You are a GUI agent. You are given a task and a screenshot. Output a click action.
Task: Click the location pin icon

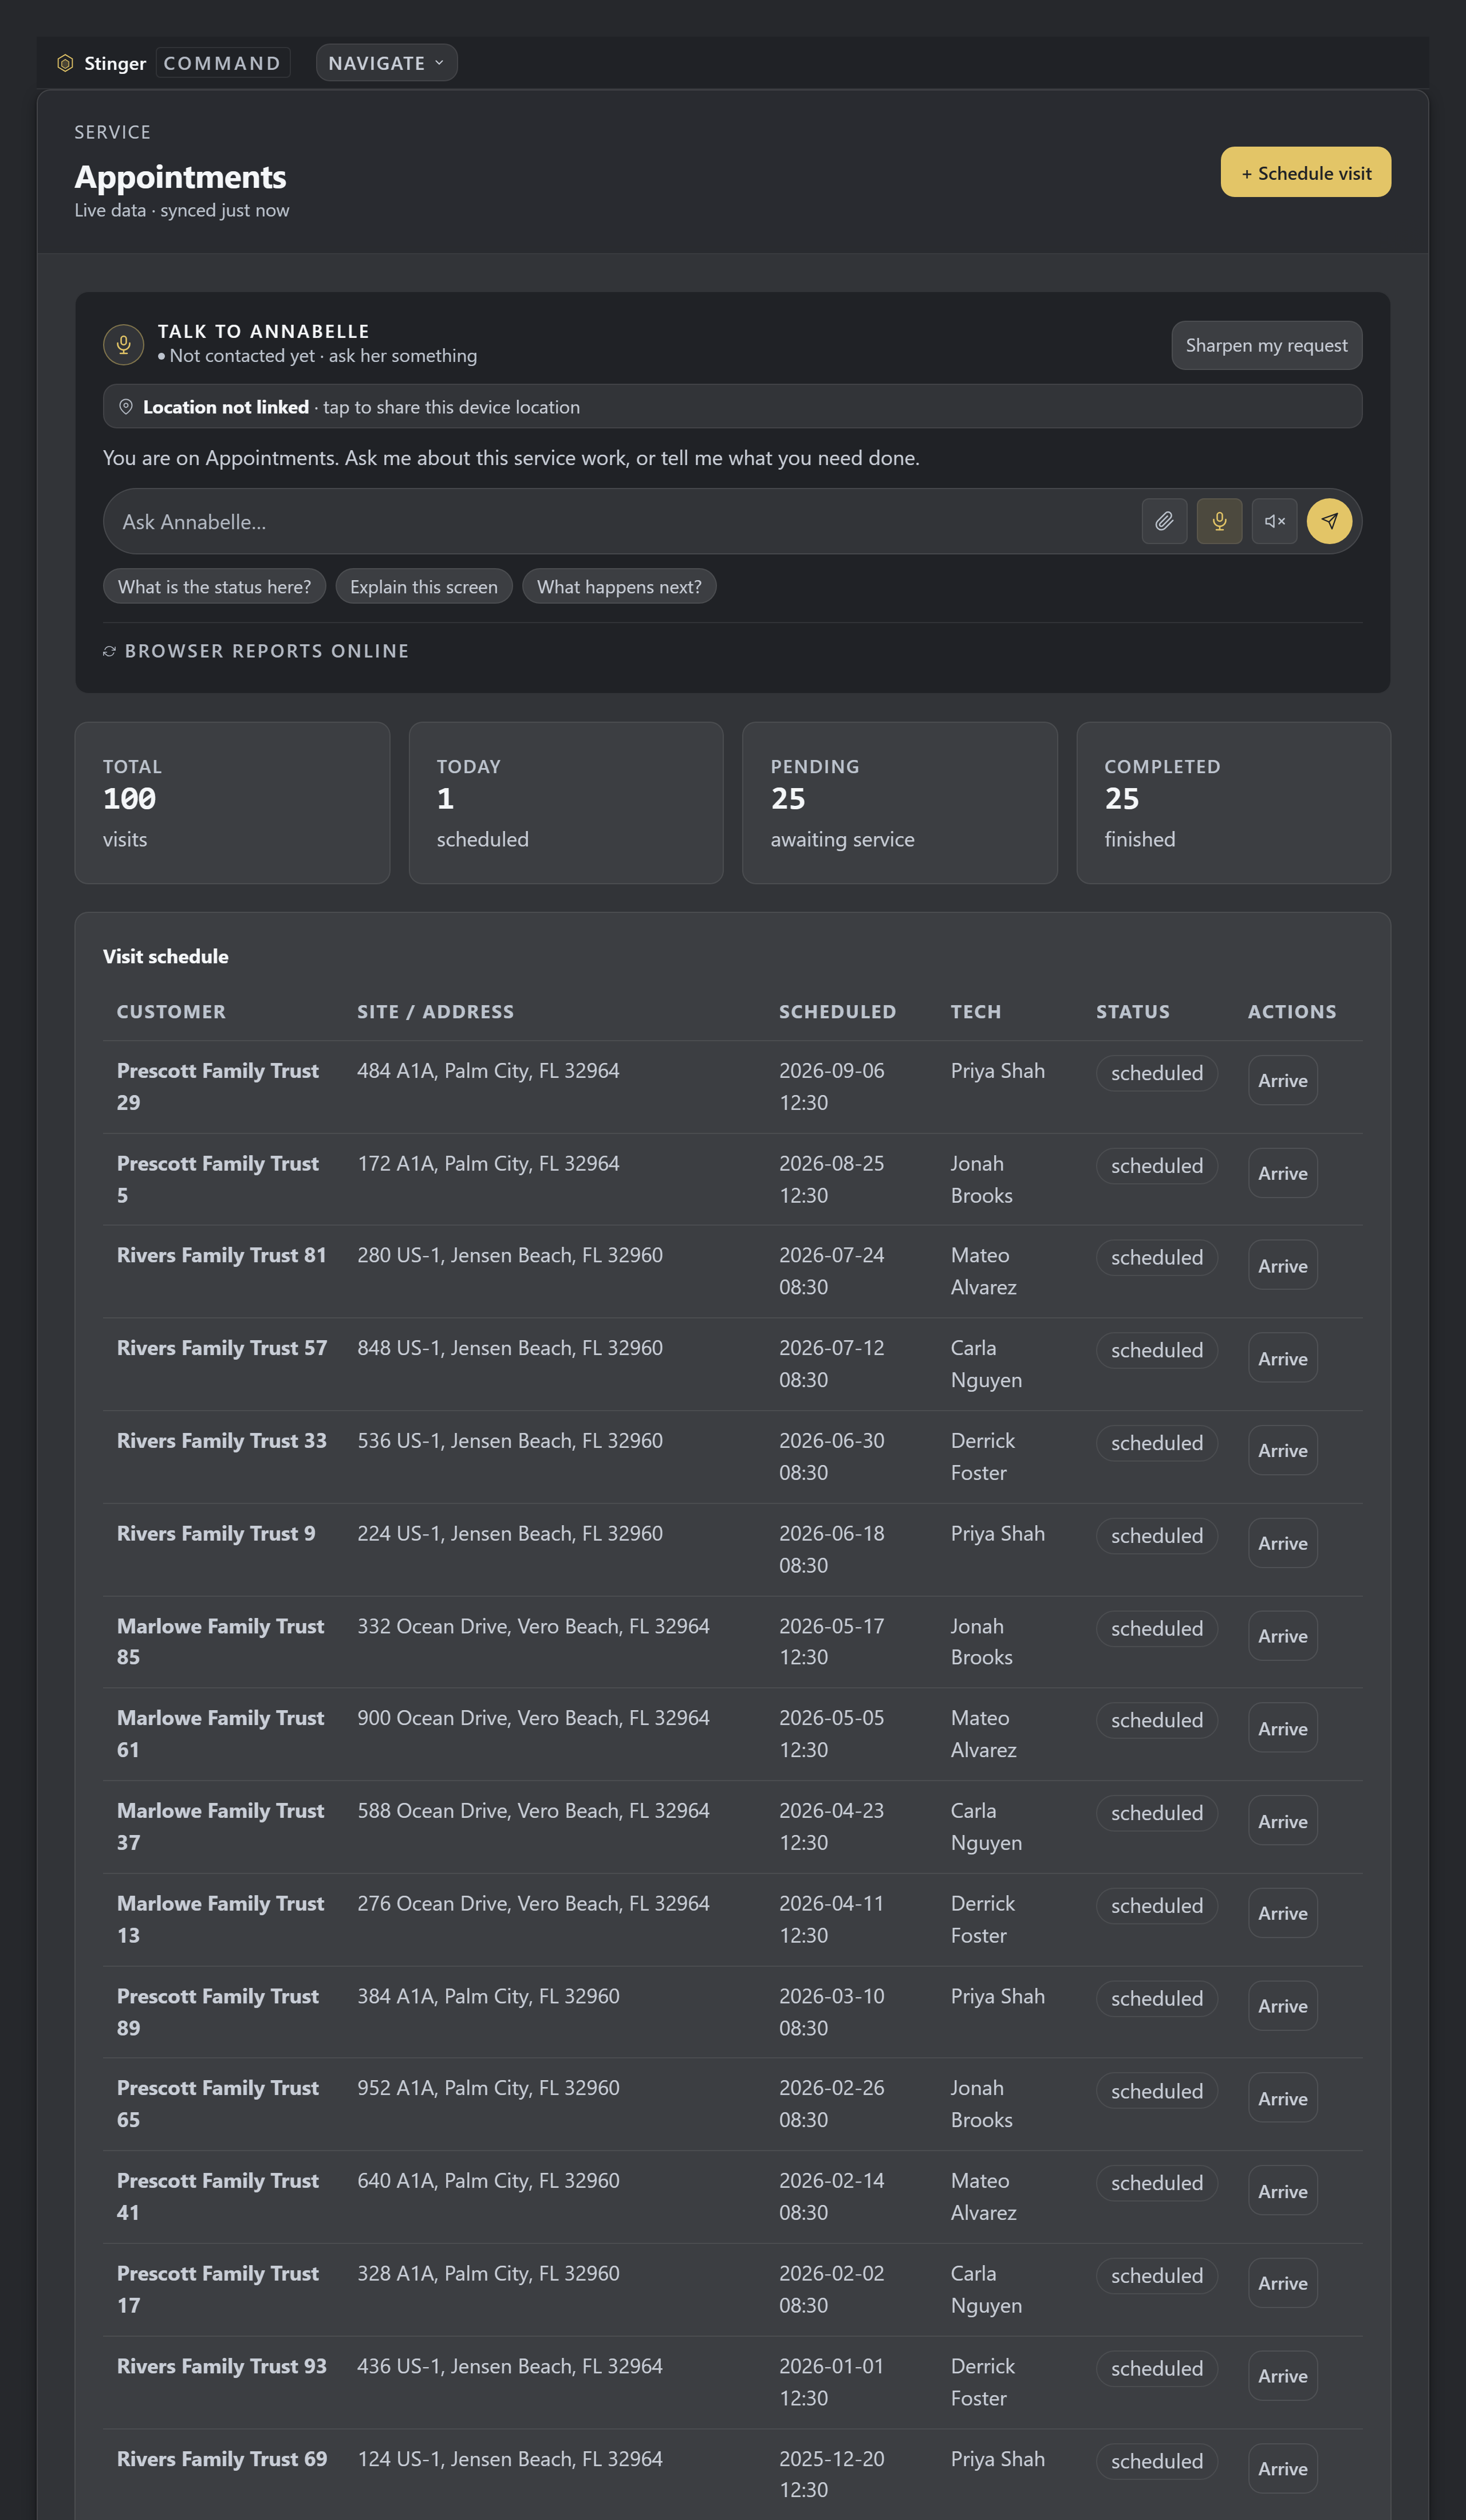126,407
